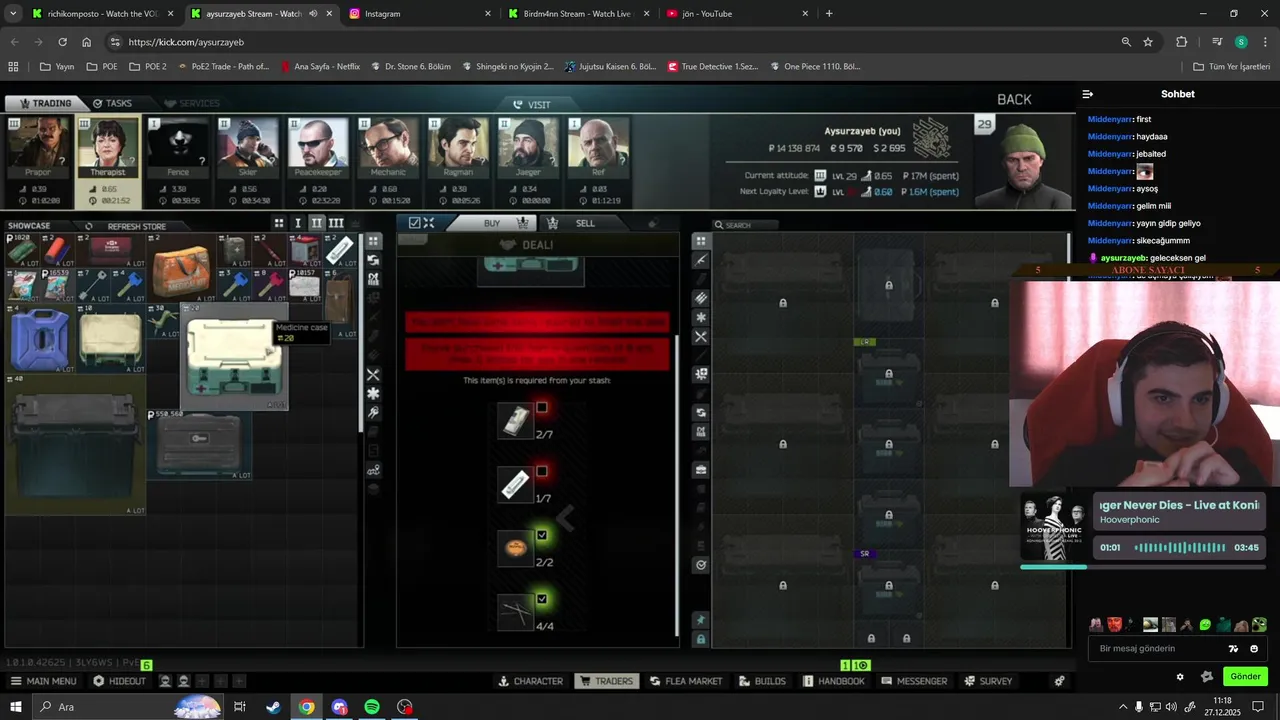Toggle the stash pin icon

(701, 620)
